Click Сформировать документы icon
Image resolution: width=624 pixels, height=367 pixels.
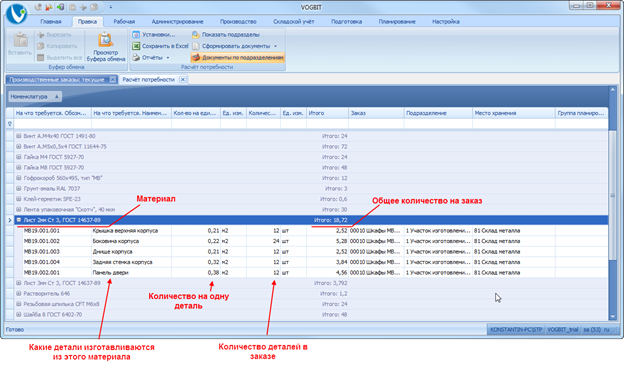click(x=196, y=46)
